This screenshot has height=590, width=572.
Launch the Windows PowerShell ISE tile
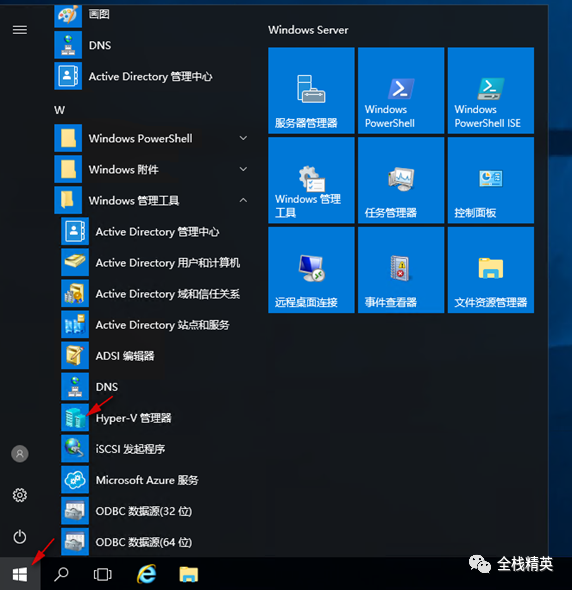pyautogui.click(x=491, y=90)
